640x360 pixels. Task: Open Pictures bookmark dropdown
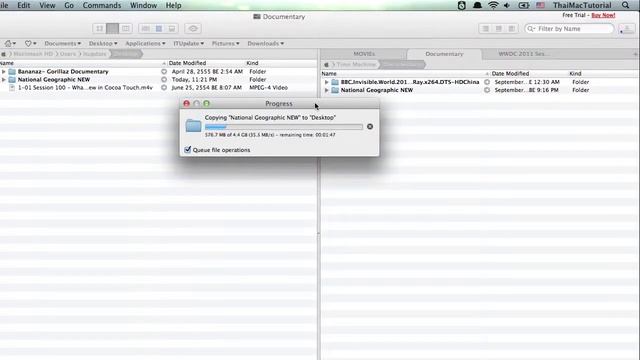225,43
